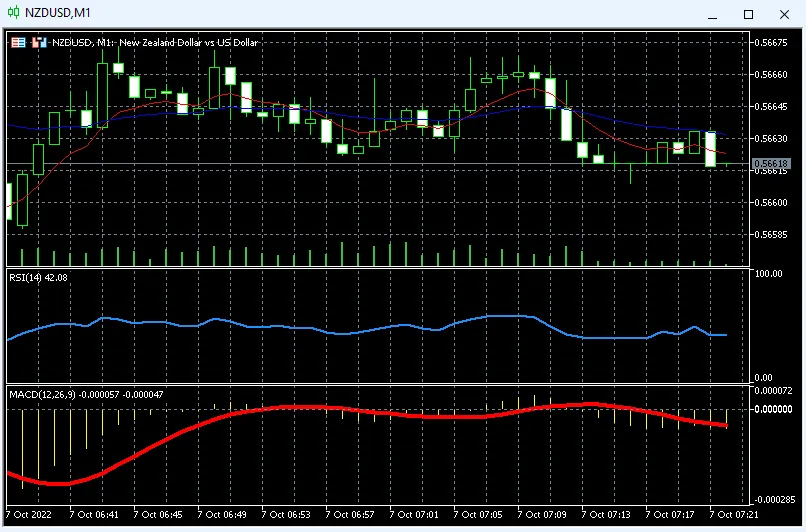Click the 7 Oct 07:09 time label

[542, 515]
